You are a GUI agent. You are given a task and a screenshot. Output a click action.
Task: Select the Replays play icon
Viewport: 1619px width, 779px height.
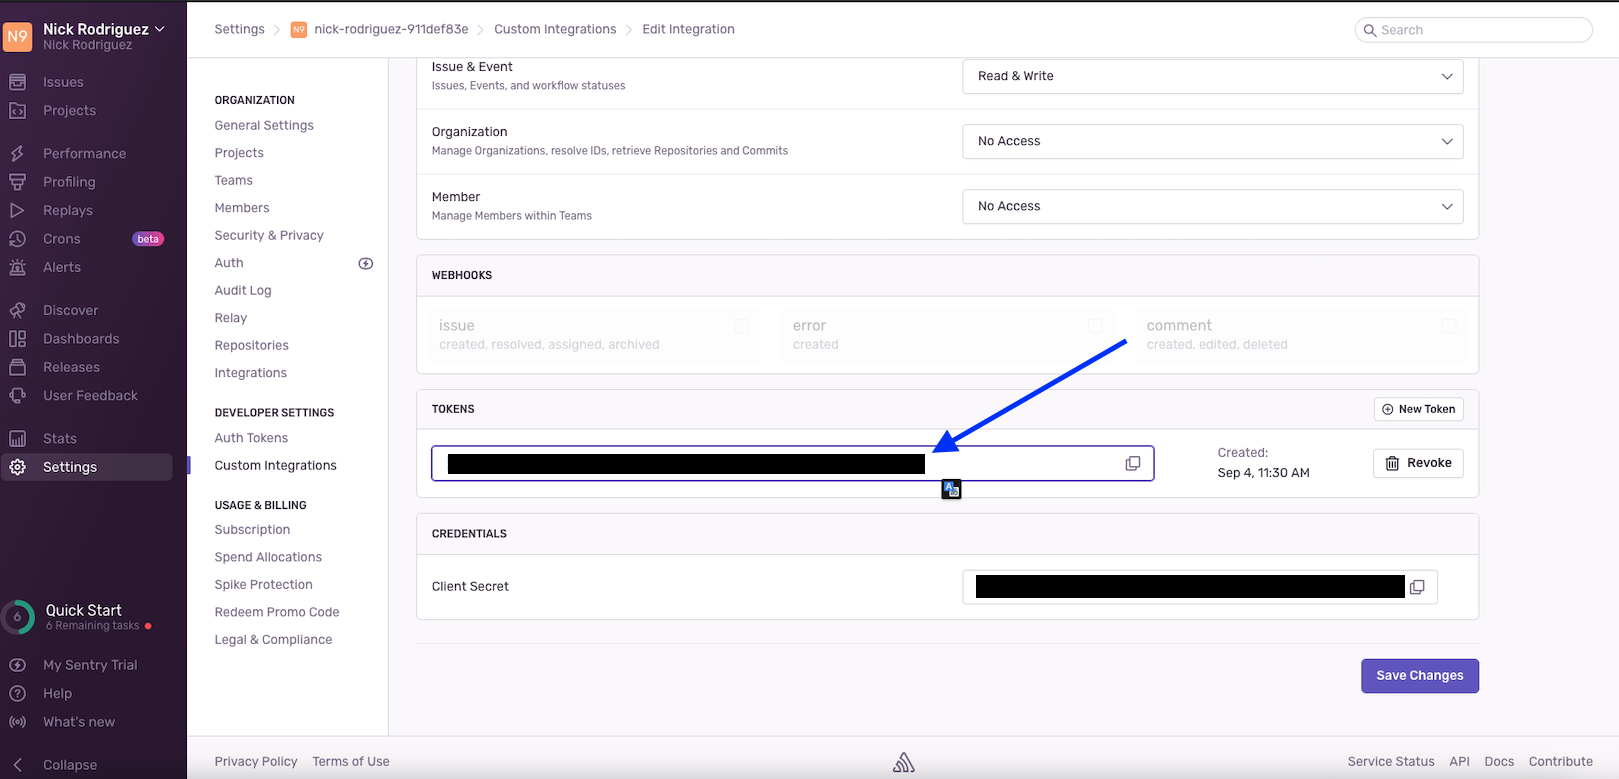click(x=17, y=211)
